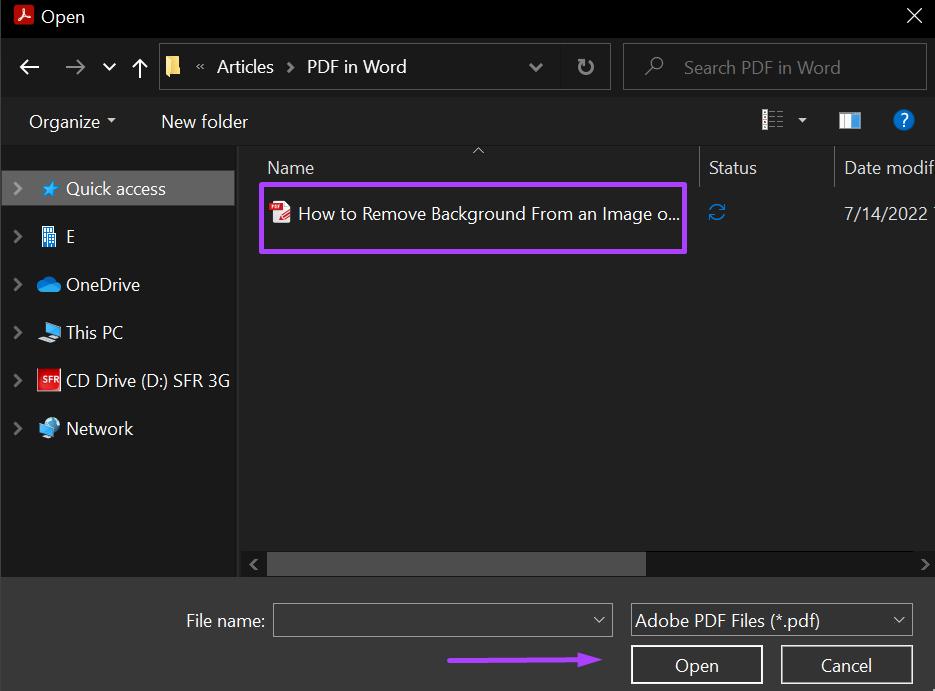Open the address bar path dropdown
935x691 pixels.
[536, 67]
